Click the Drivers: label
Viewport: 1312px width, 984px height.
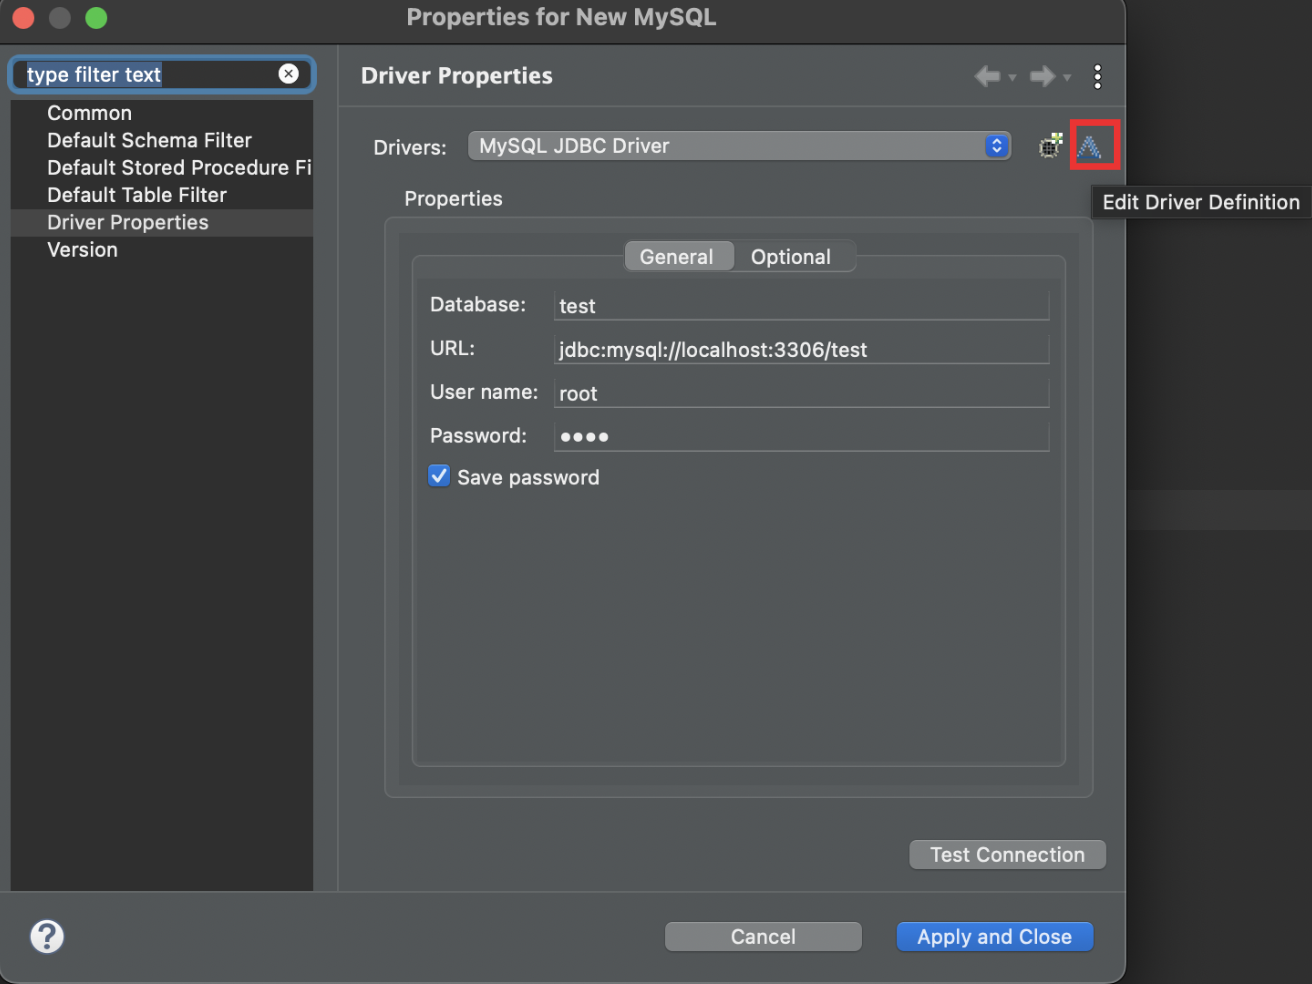[410, 148]
